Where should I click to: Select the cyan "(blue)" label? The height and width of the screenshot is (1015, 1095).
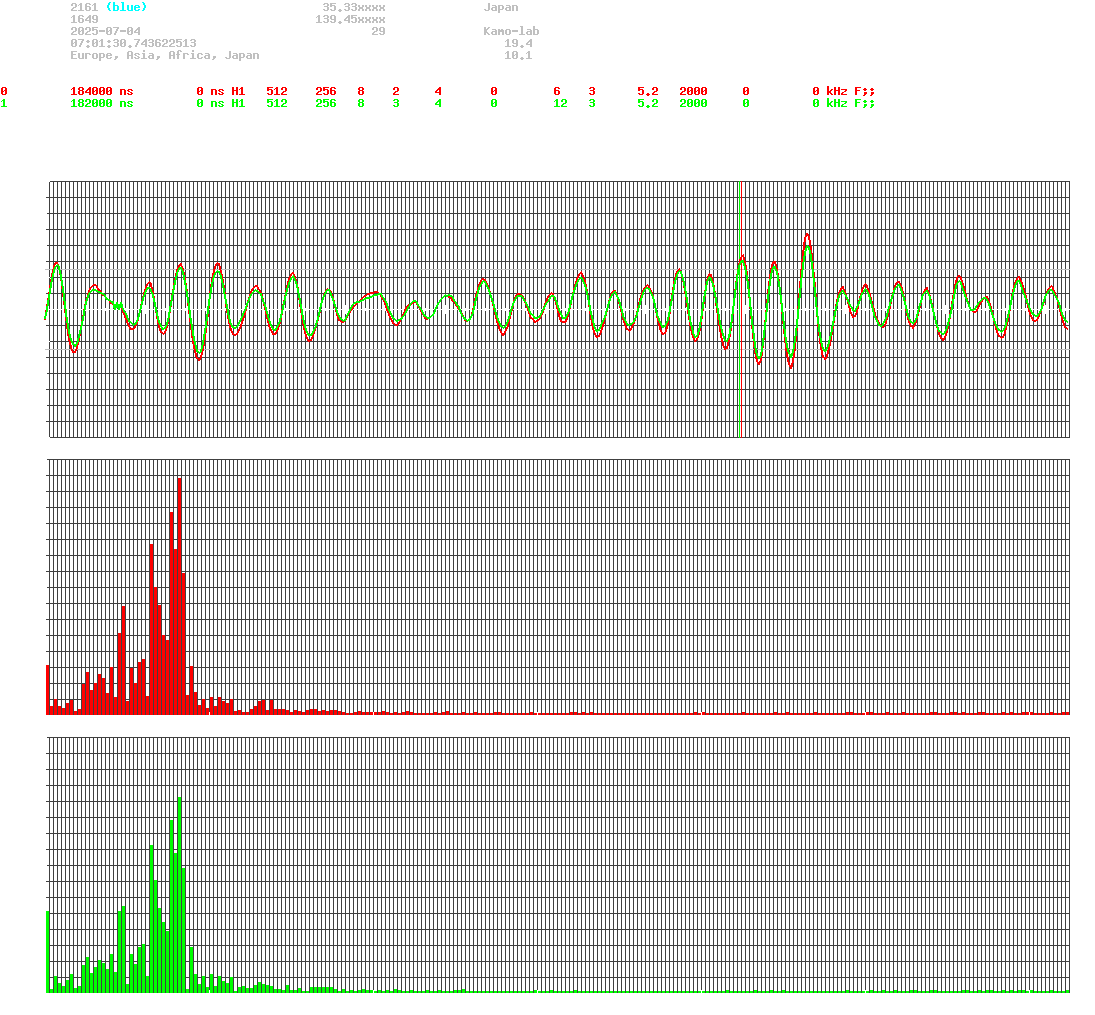tap(126, 8)
